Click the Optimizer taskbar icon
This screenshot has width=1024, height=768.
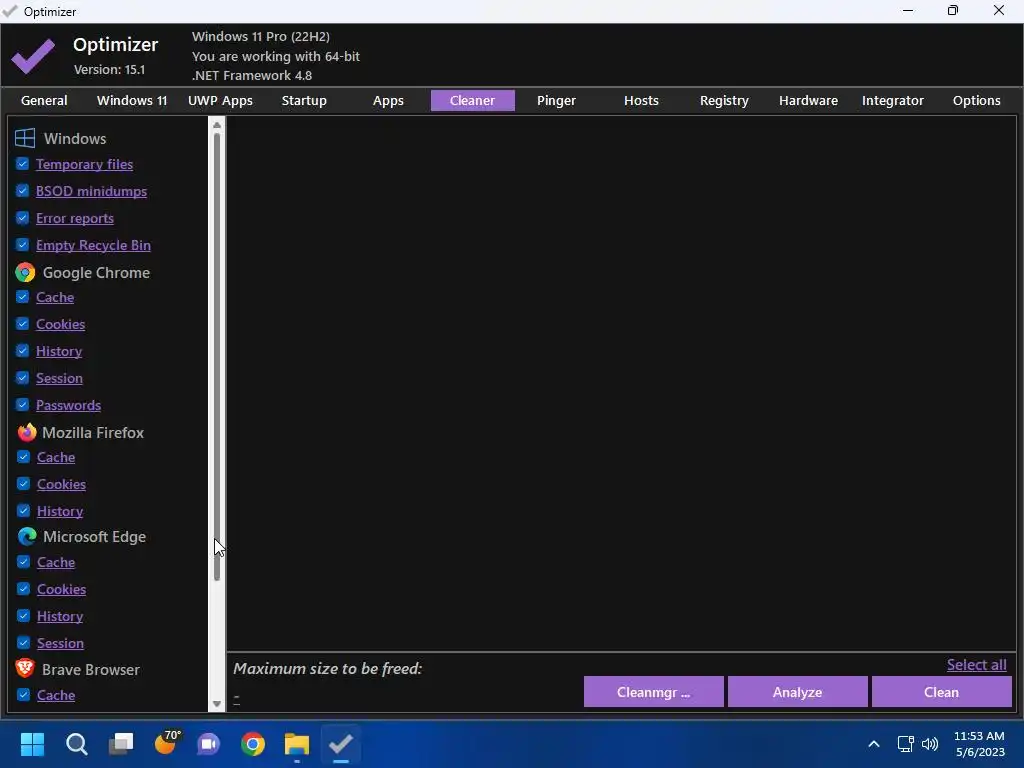[341, 744]
